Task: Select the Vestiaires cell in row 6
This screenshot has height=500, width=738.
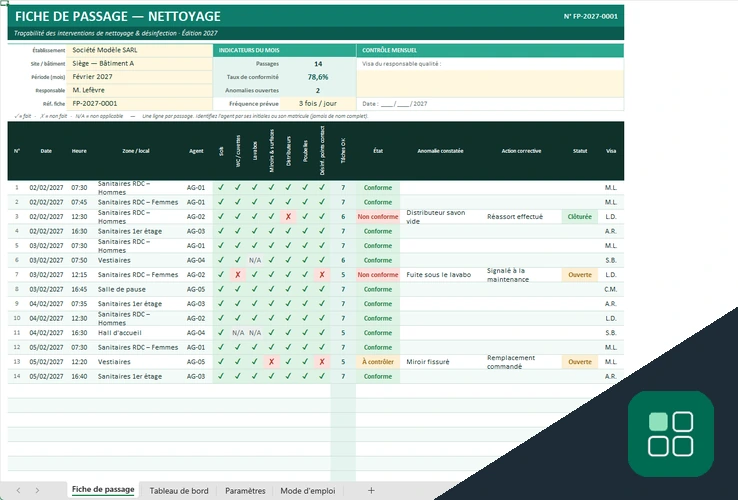Action: pyautogui.click(x=136, y=260)
